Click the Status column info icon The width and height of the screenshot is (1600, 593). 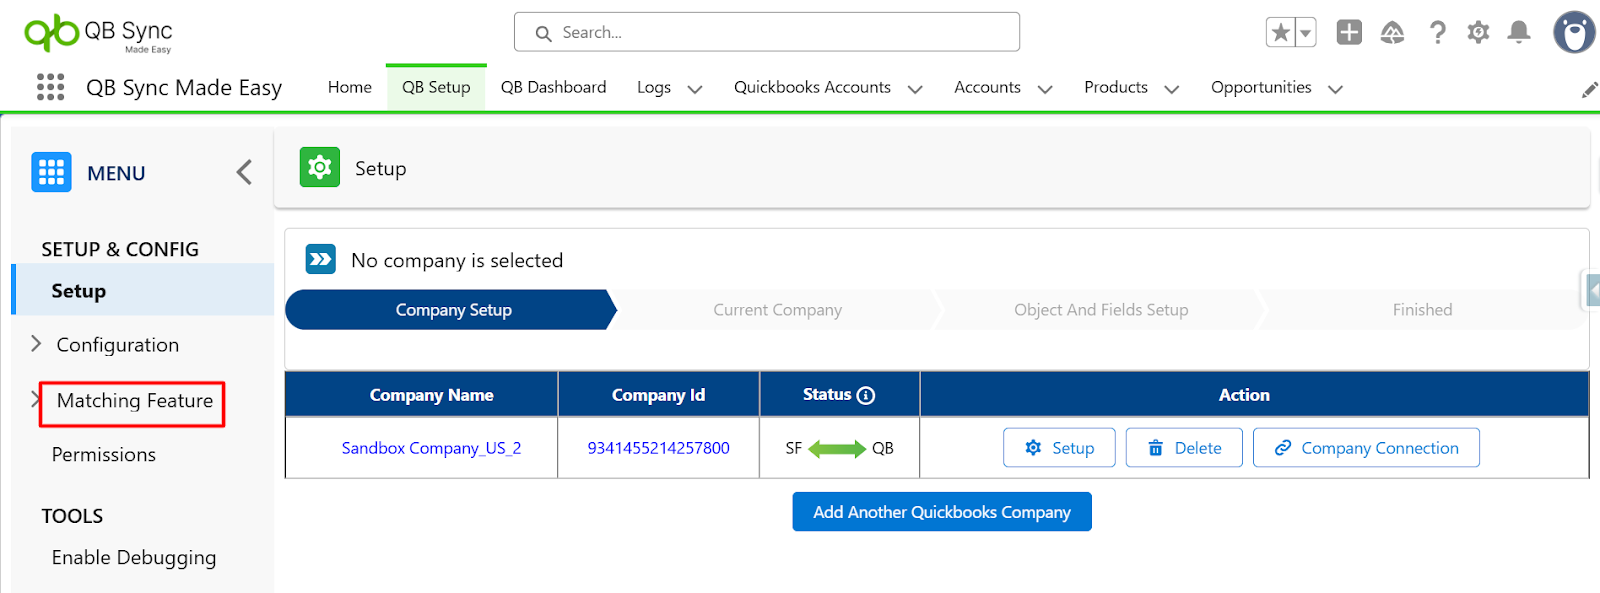[866, 395]
